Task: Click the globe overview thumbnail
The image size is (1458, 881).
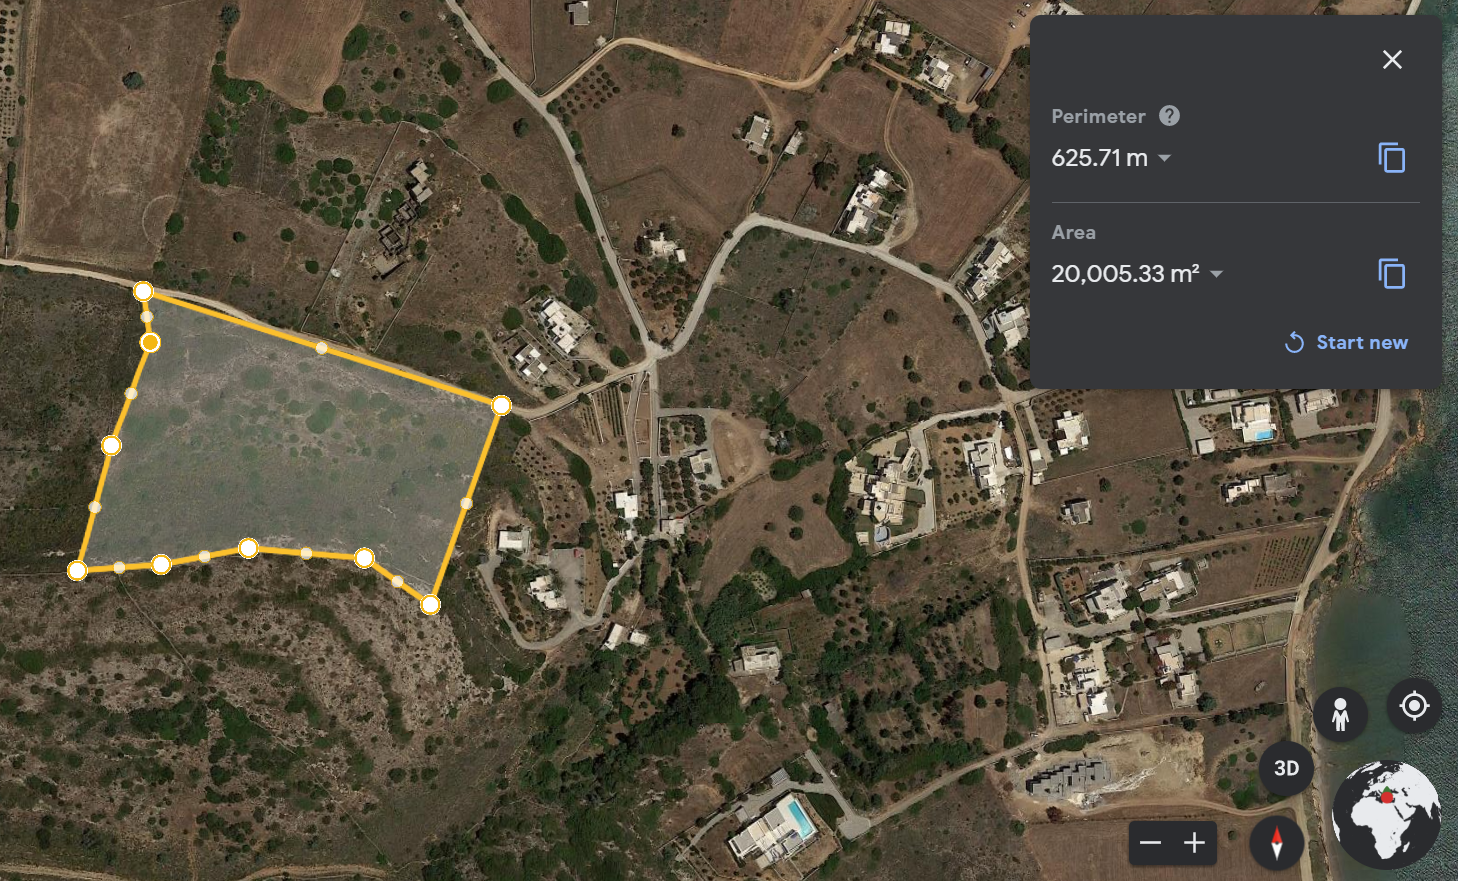Action: (x=1386, y=814)
